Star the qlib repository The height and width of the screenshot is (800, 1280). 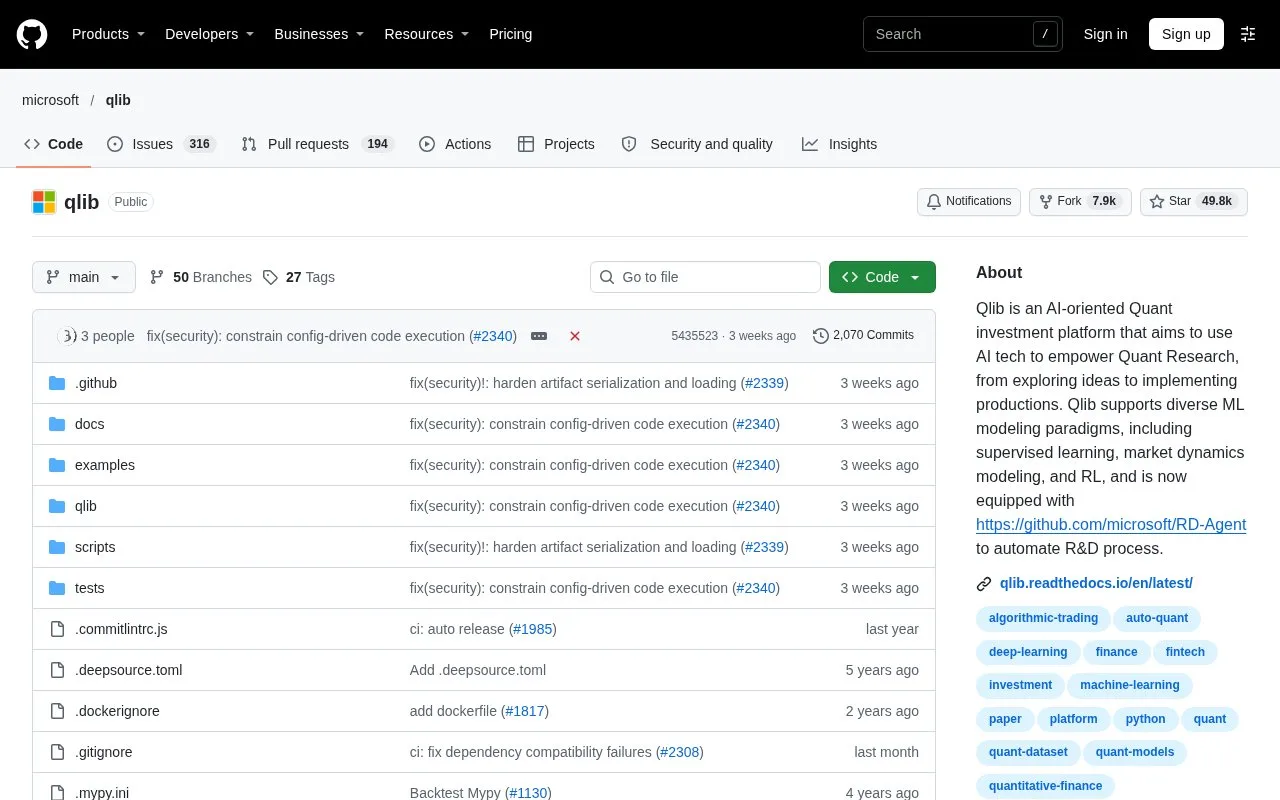tap(1194, 201)
